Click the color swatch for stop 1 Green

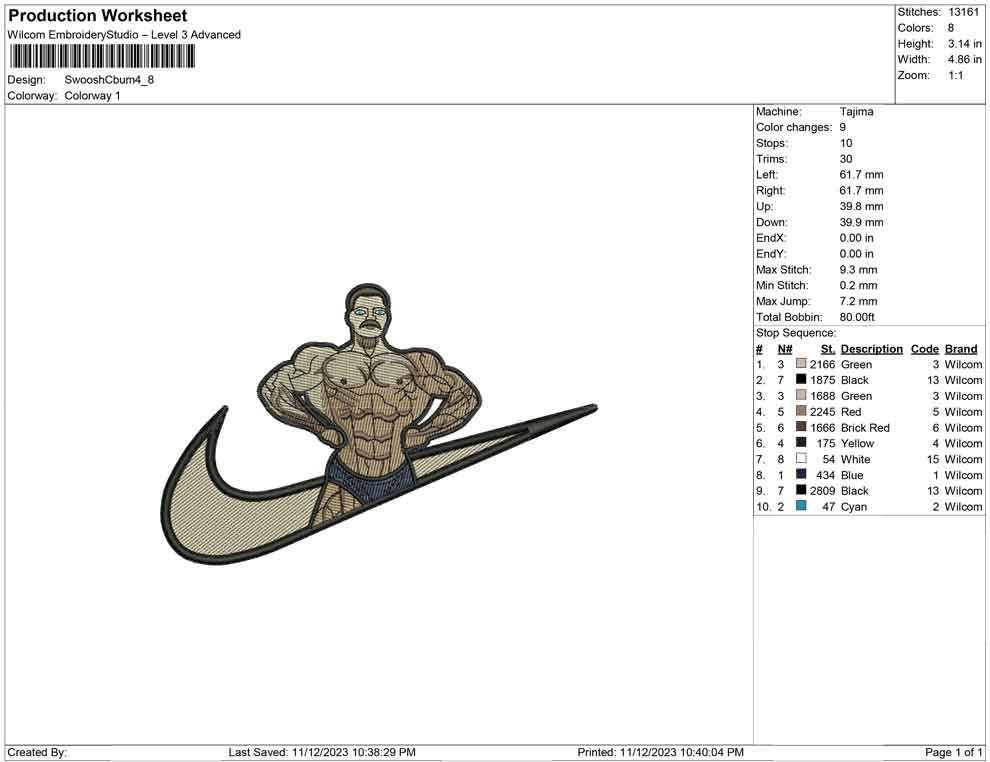point(801,364)
